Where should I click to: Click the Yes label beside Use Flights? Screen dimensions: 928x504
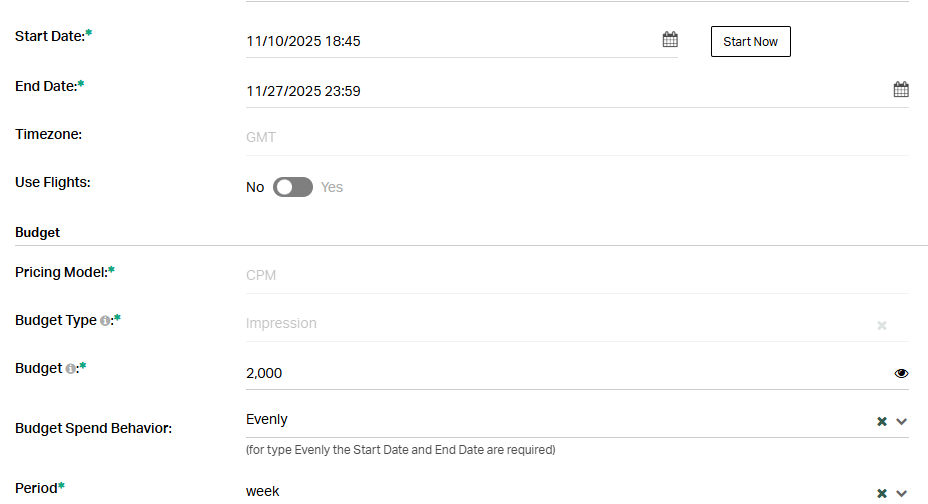(332, 187)
